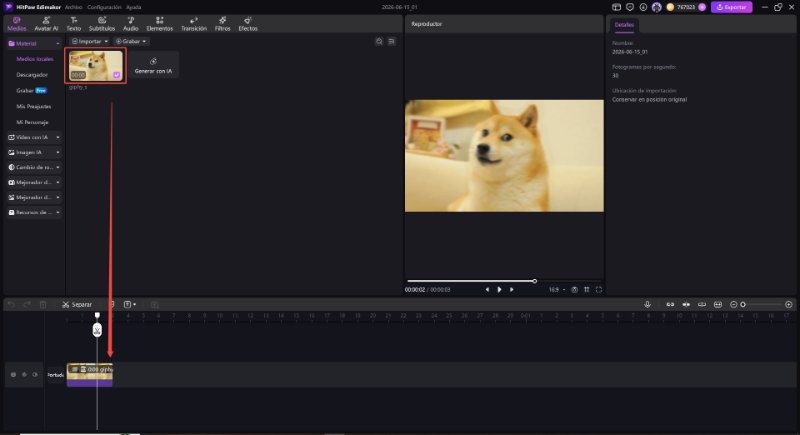Open the Avatar AI tool
Image resolution: width=800 pixels, height=435 pixels.
point(46,24)
